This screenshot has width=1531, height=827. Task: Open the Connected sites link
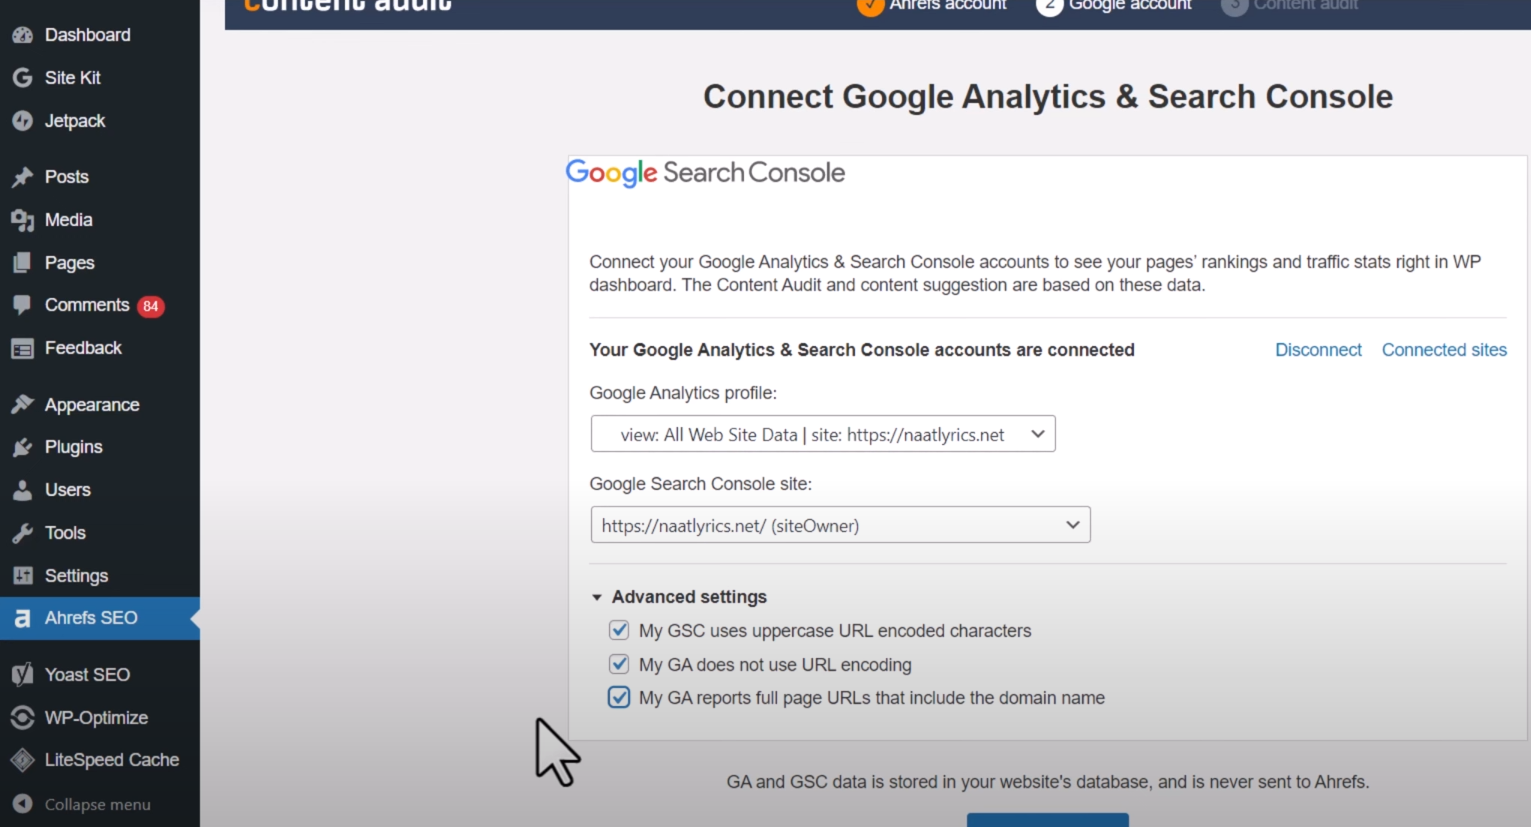(x=1444, y=350)
